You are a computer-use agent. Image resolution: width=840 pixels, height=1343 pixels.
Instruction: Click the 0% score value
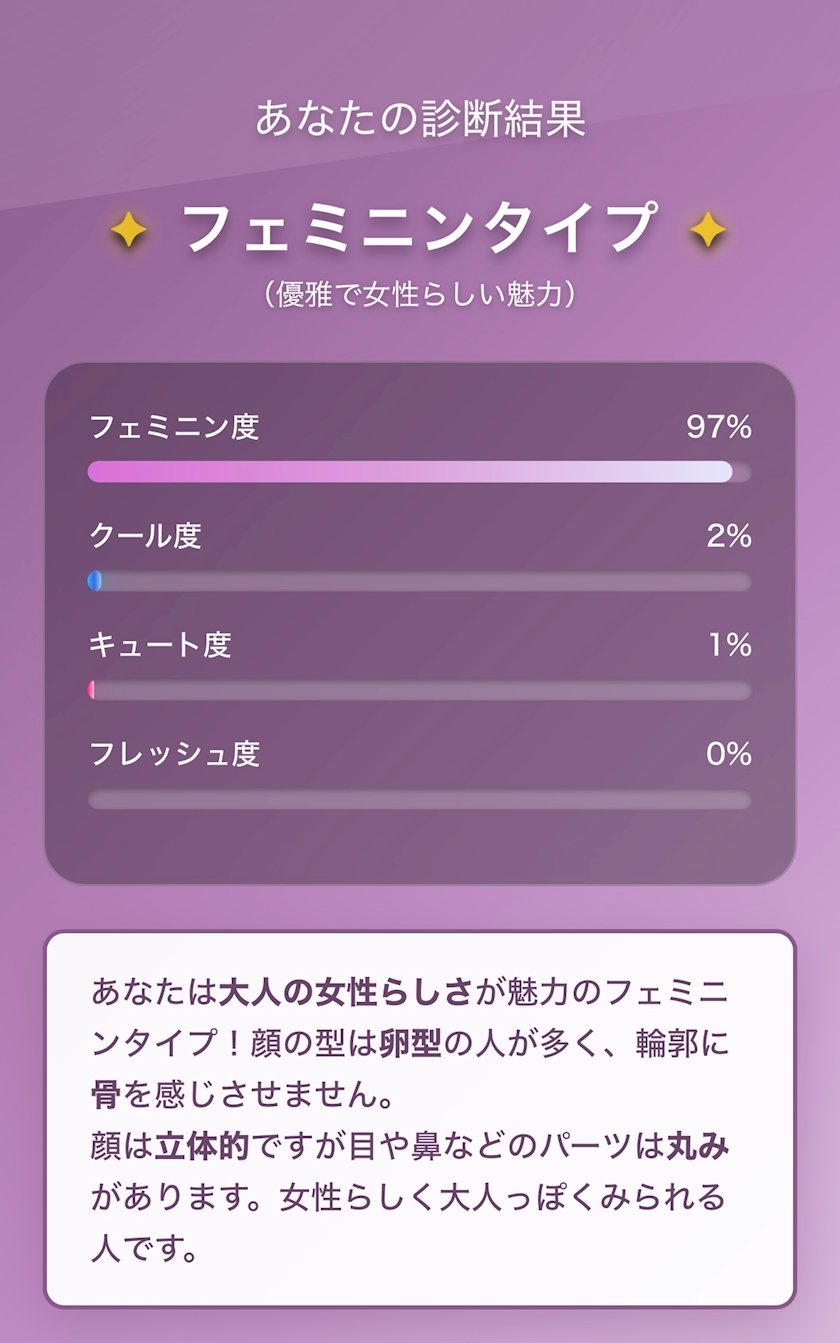(x=728, y=753)
